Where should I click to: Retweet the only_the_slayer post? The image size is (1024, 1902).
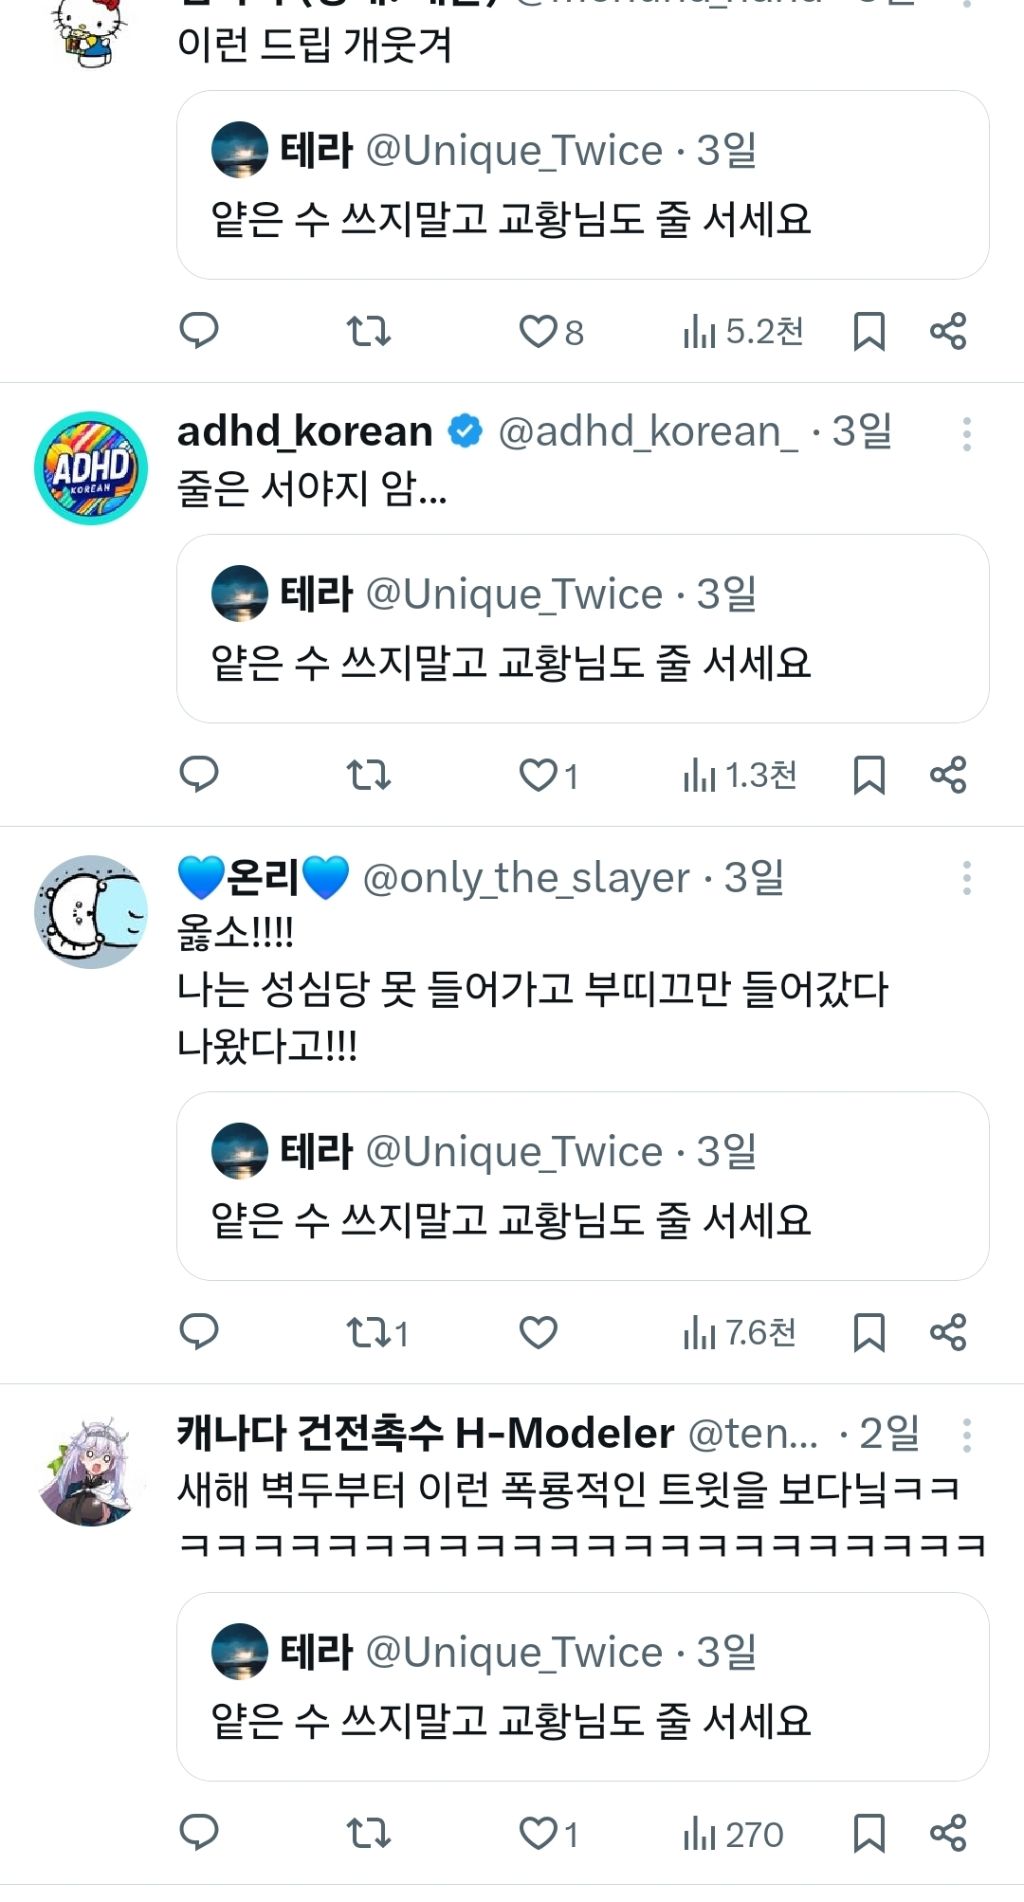tap(368, 1332)
